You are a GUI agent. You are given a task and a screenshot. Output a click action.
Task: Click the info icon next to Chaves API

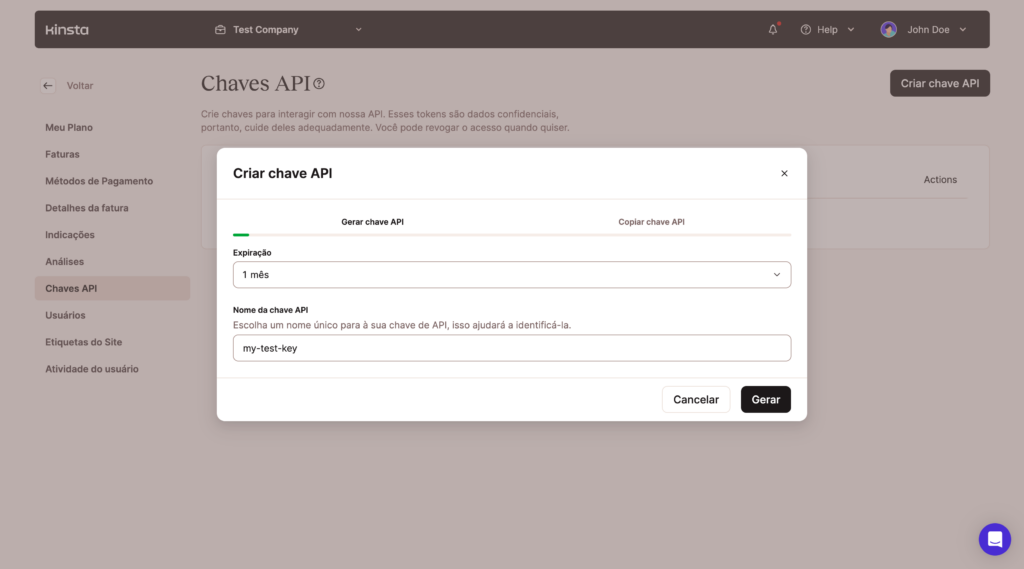click(319, 84)
